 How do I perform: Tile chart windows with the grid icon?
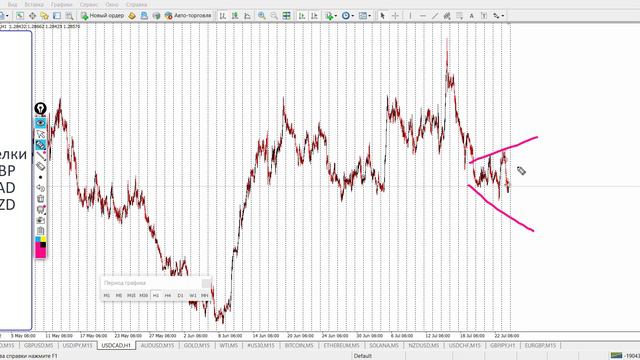click(287, 16)
